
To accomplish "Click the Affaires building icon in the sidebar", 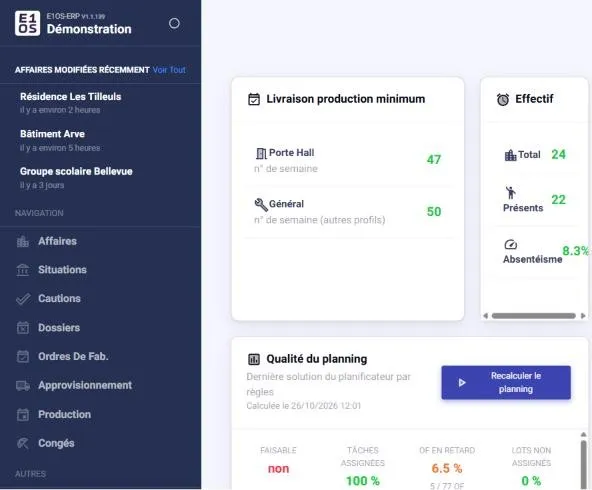I will coord(23,241).
